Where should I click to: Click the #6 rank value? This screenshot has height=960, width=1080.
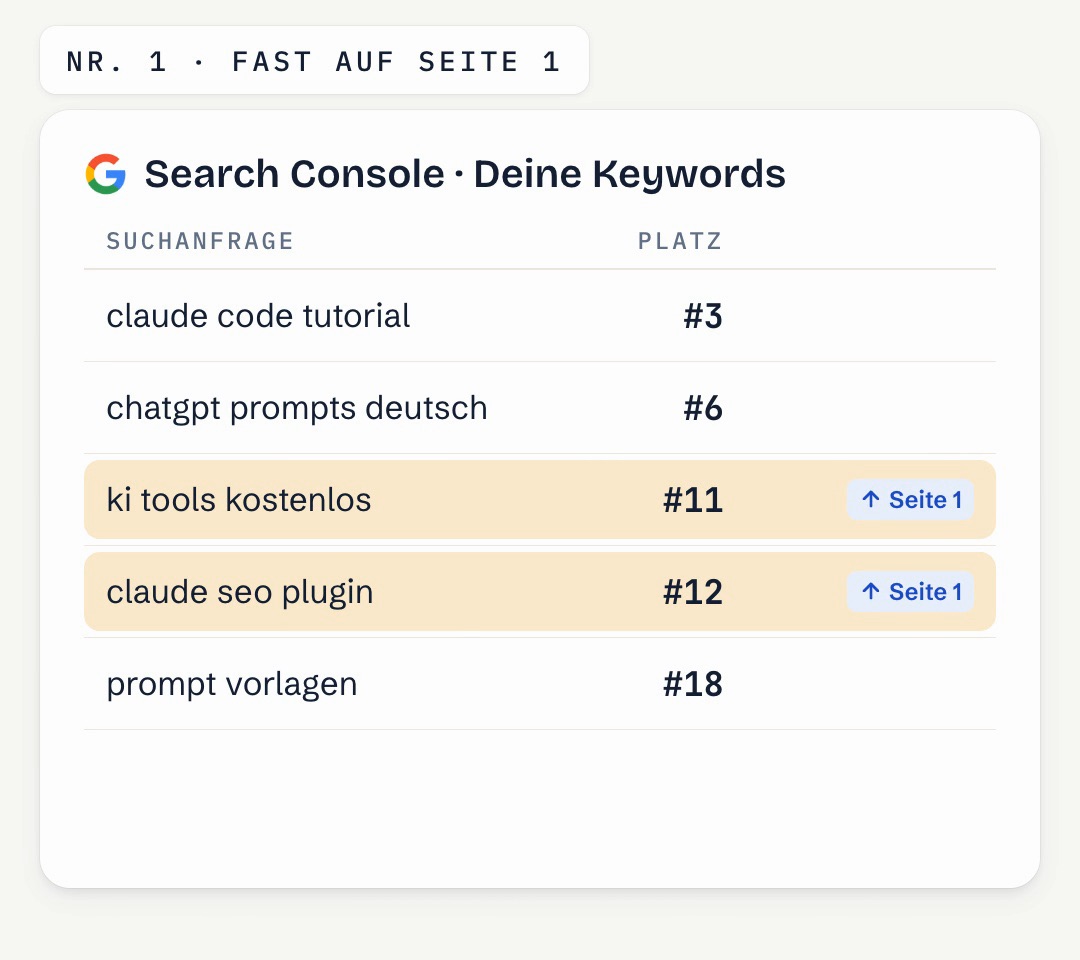(x=703, y=408)
